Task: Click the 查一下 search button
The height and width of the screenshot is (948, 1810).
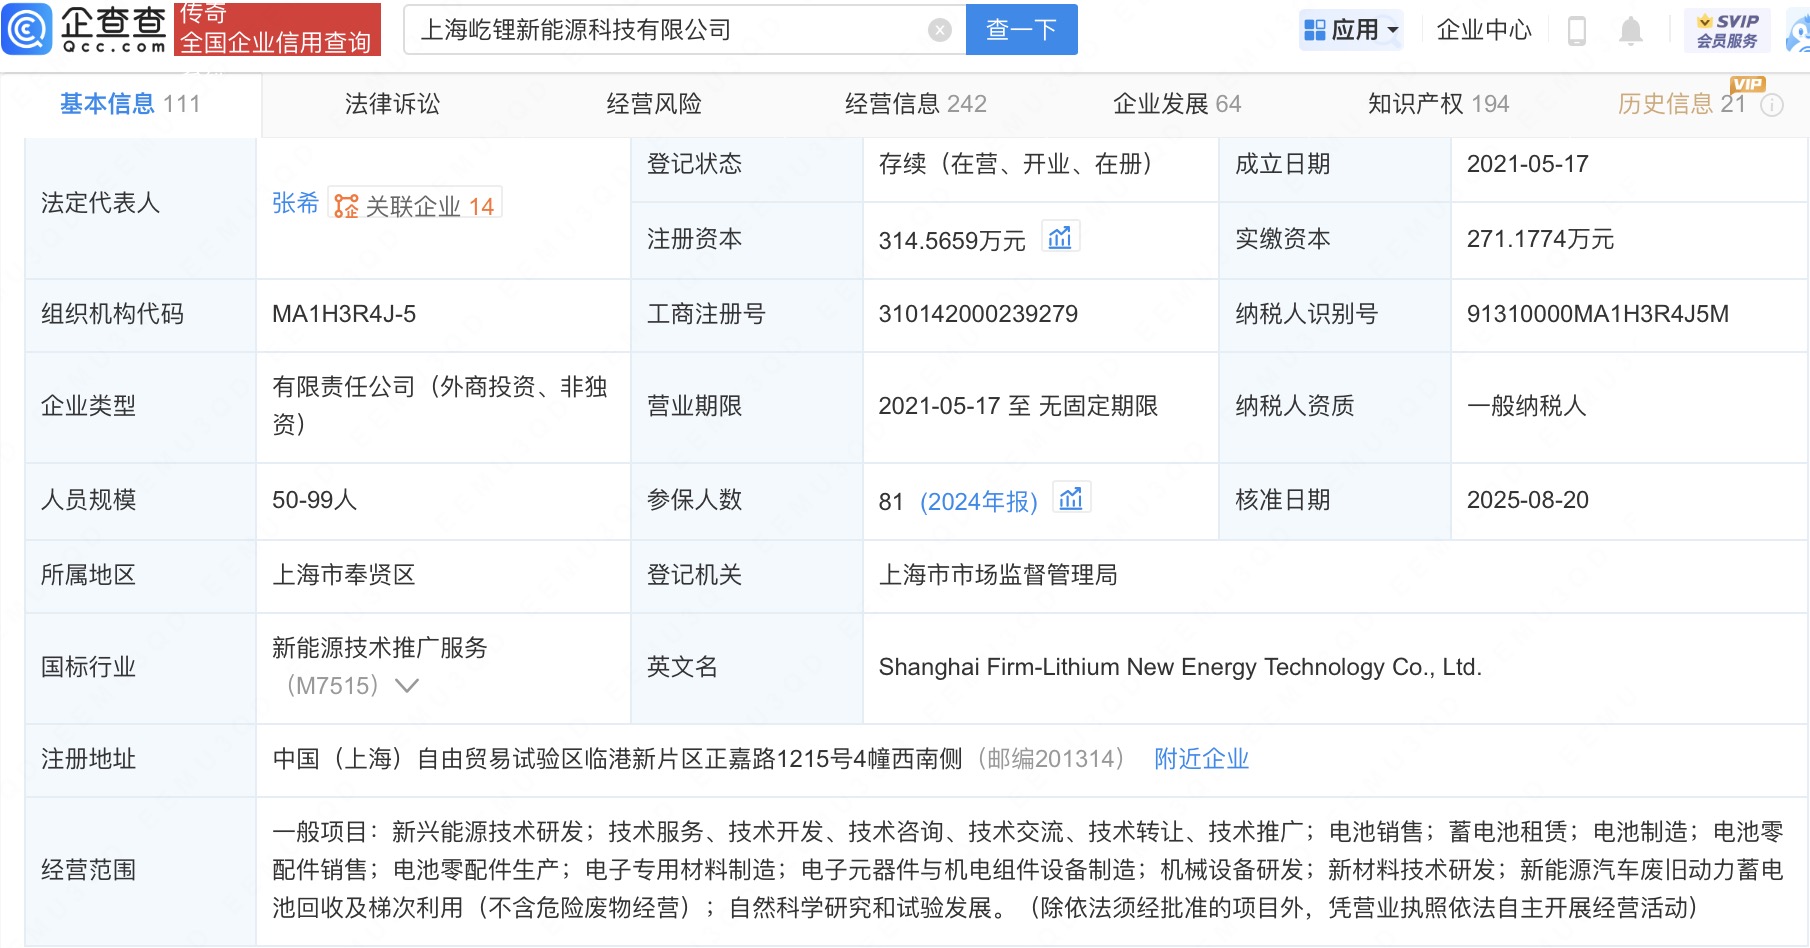Action: [x=1022, y=30]
